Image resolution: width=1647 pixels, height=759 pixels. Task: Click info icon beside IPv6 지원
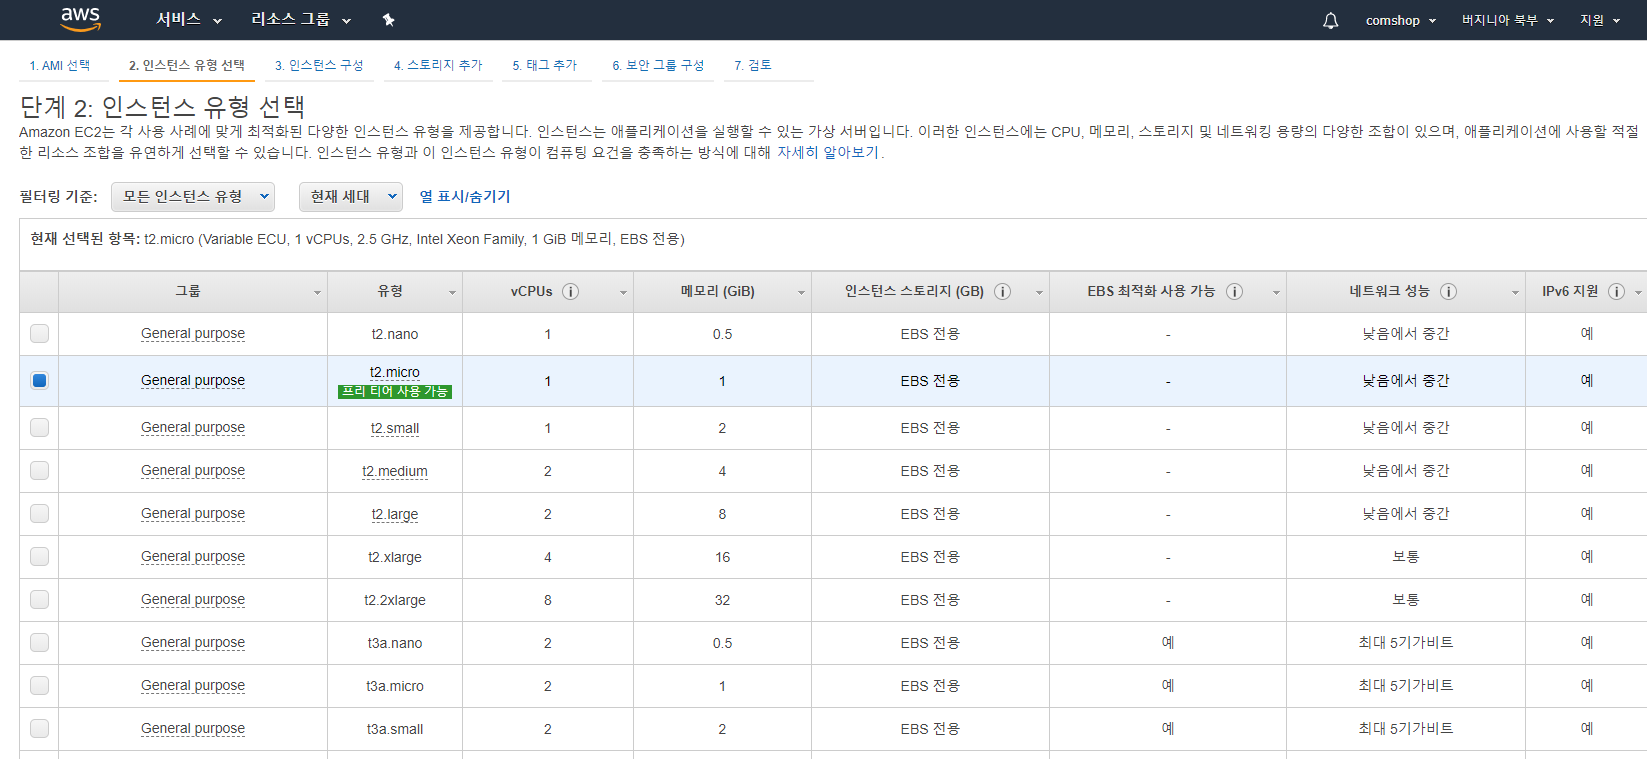pyautogui.click(x=1616, y=291)
